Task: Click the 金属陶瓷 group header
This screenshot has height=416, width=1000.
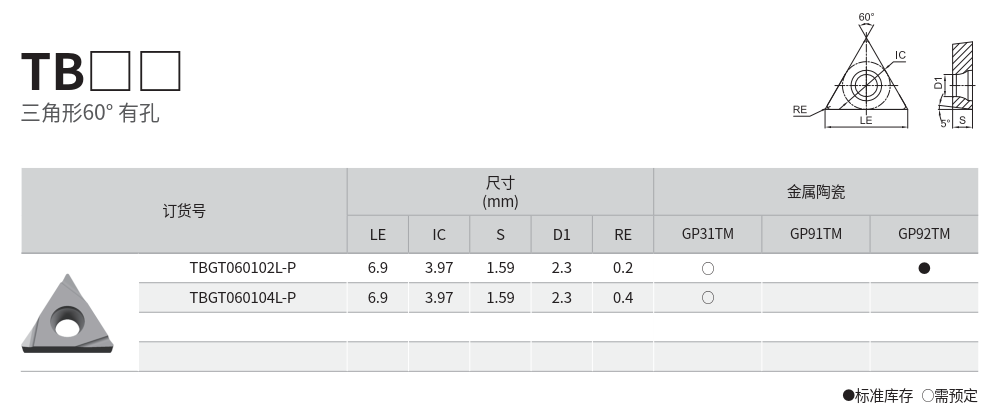Action: pyautogui.click(x=815, y=191)
